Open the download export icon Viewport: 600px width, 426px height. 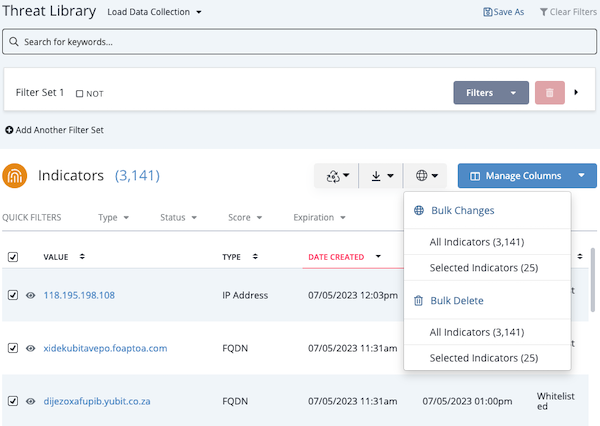coord(376,176)
